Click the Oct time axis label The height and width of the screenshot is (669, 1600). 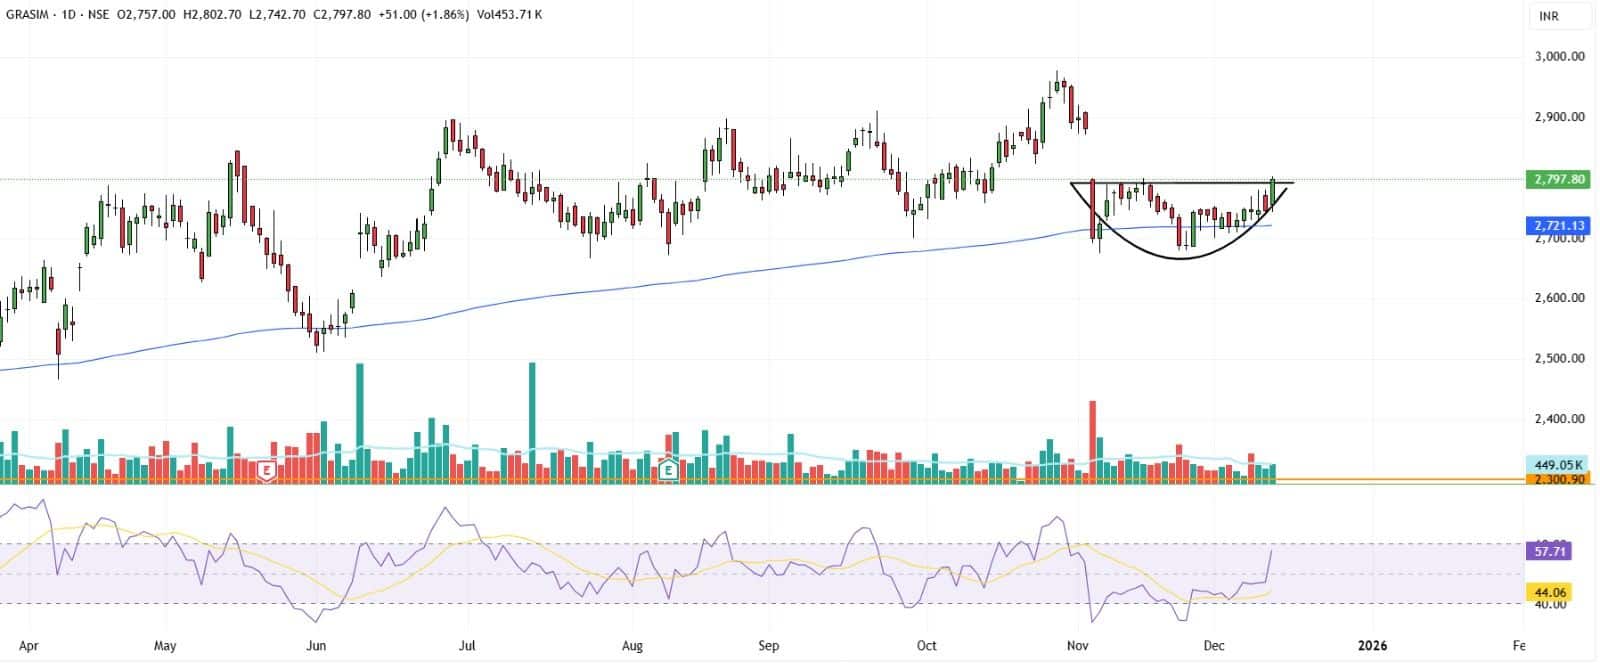927,646
